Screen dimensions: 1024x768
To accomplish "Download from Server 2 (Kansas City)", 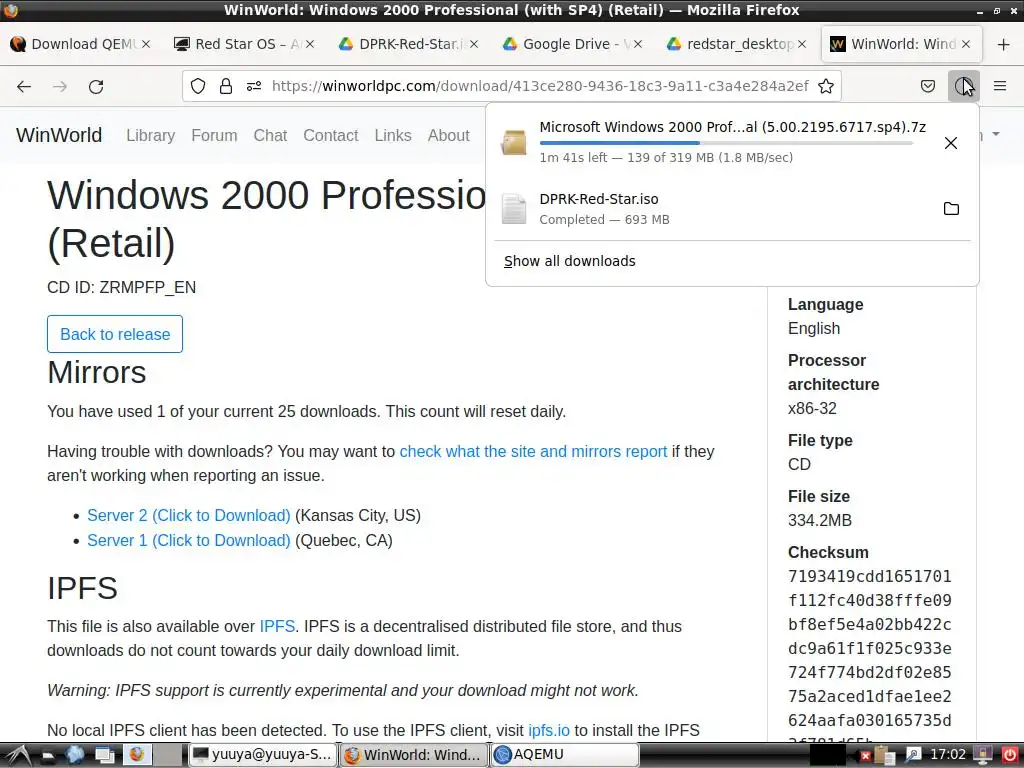I will coord(189,515).
